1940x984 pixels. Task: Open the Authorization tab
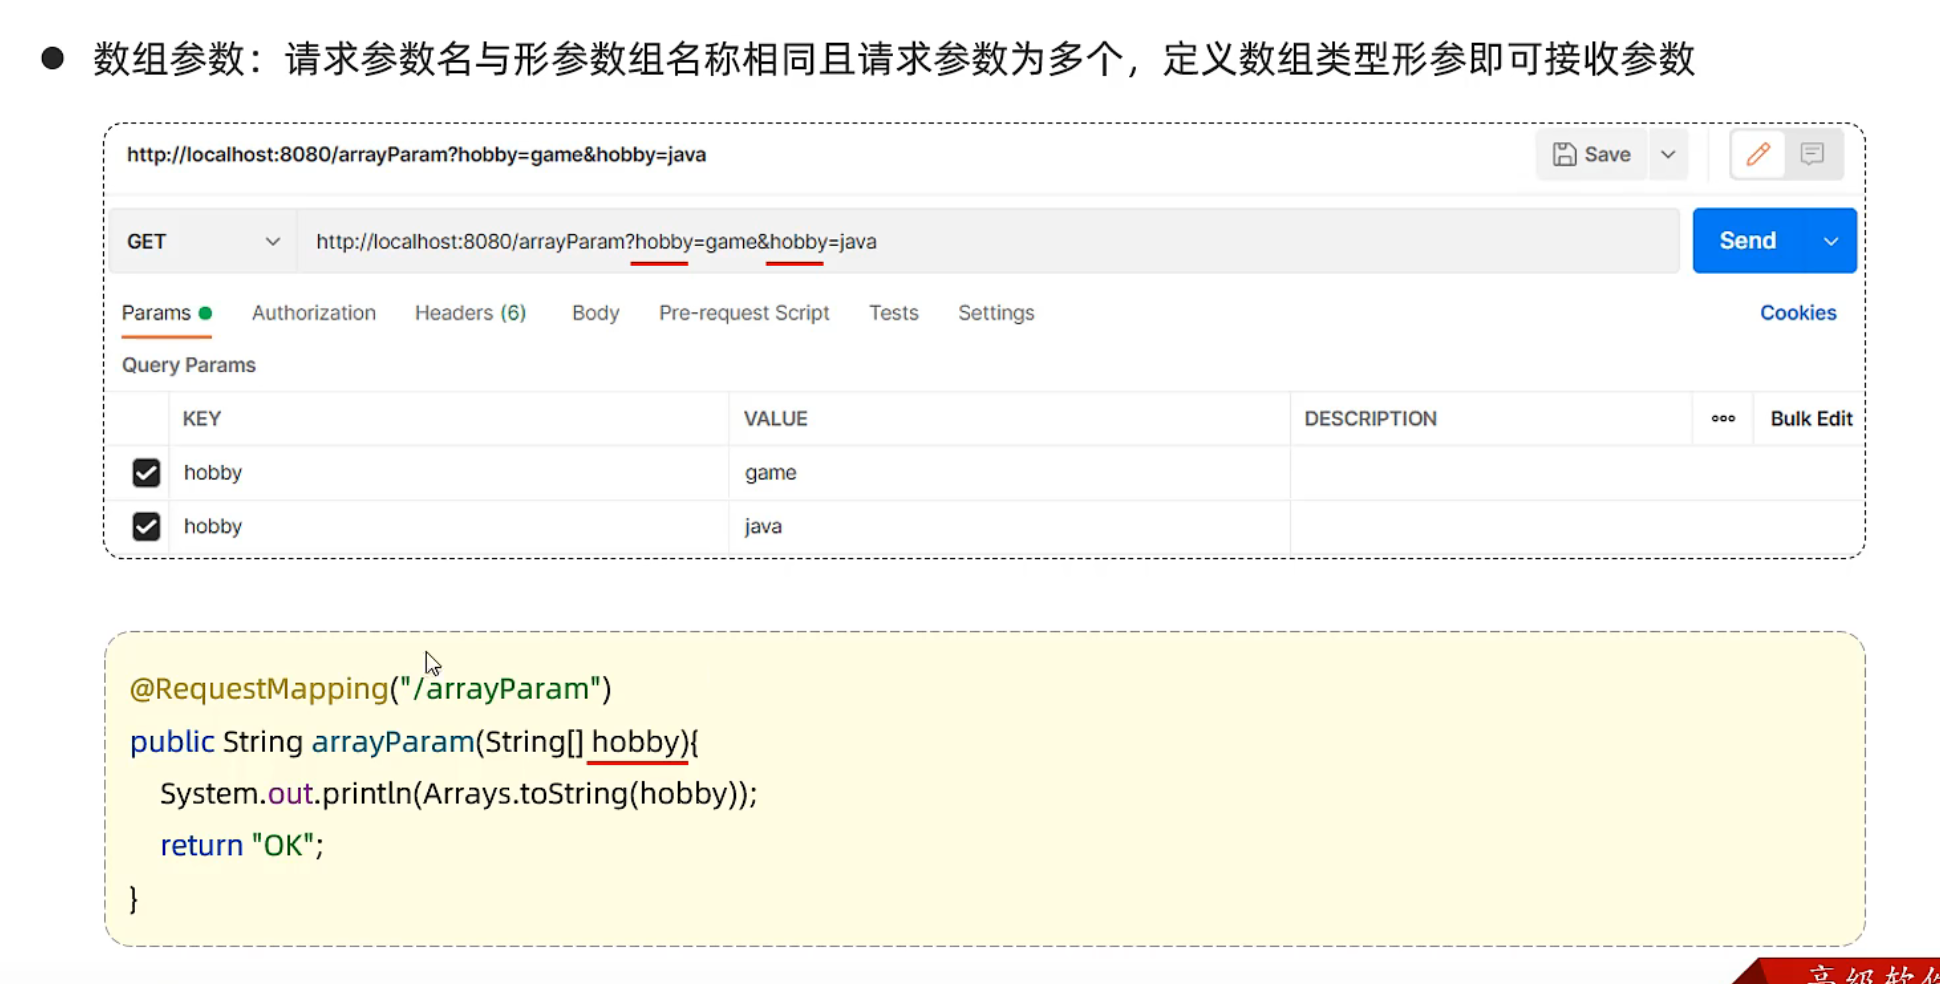pos(314,313)
